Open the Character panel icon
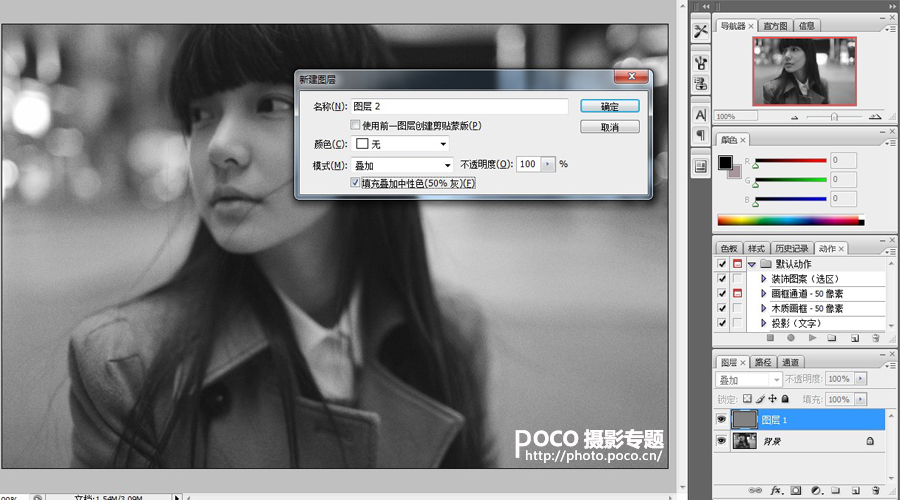This screenshot has width=900, height=500. pos(700,115)
